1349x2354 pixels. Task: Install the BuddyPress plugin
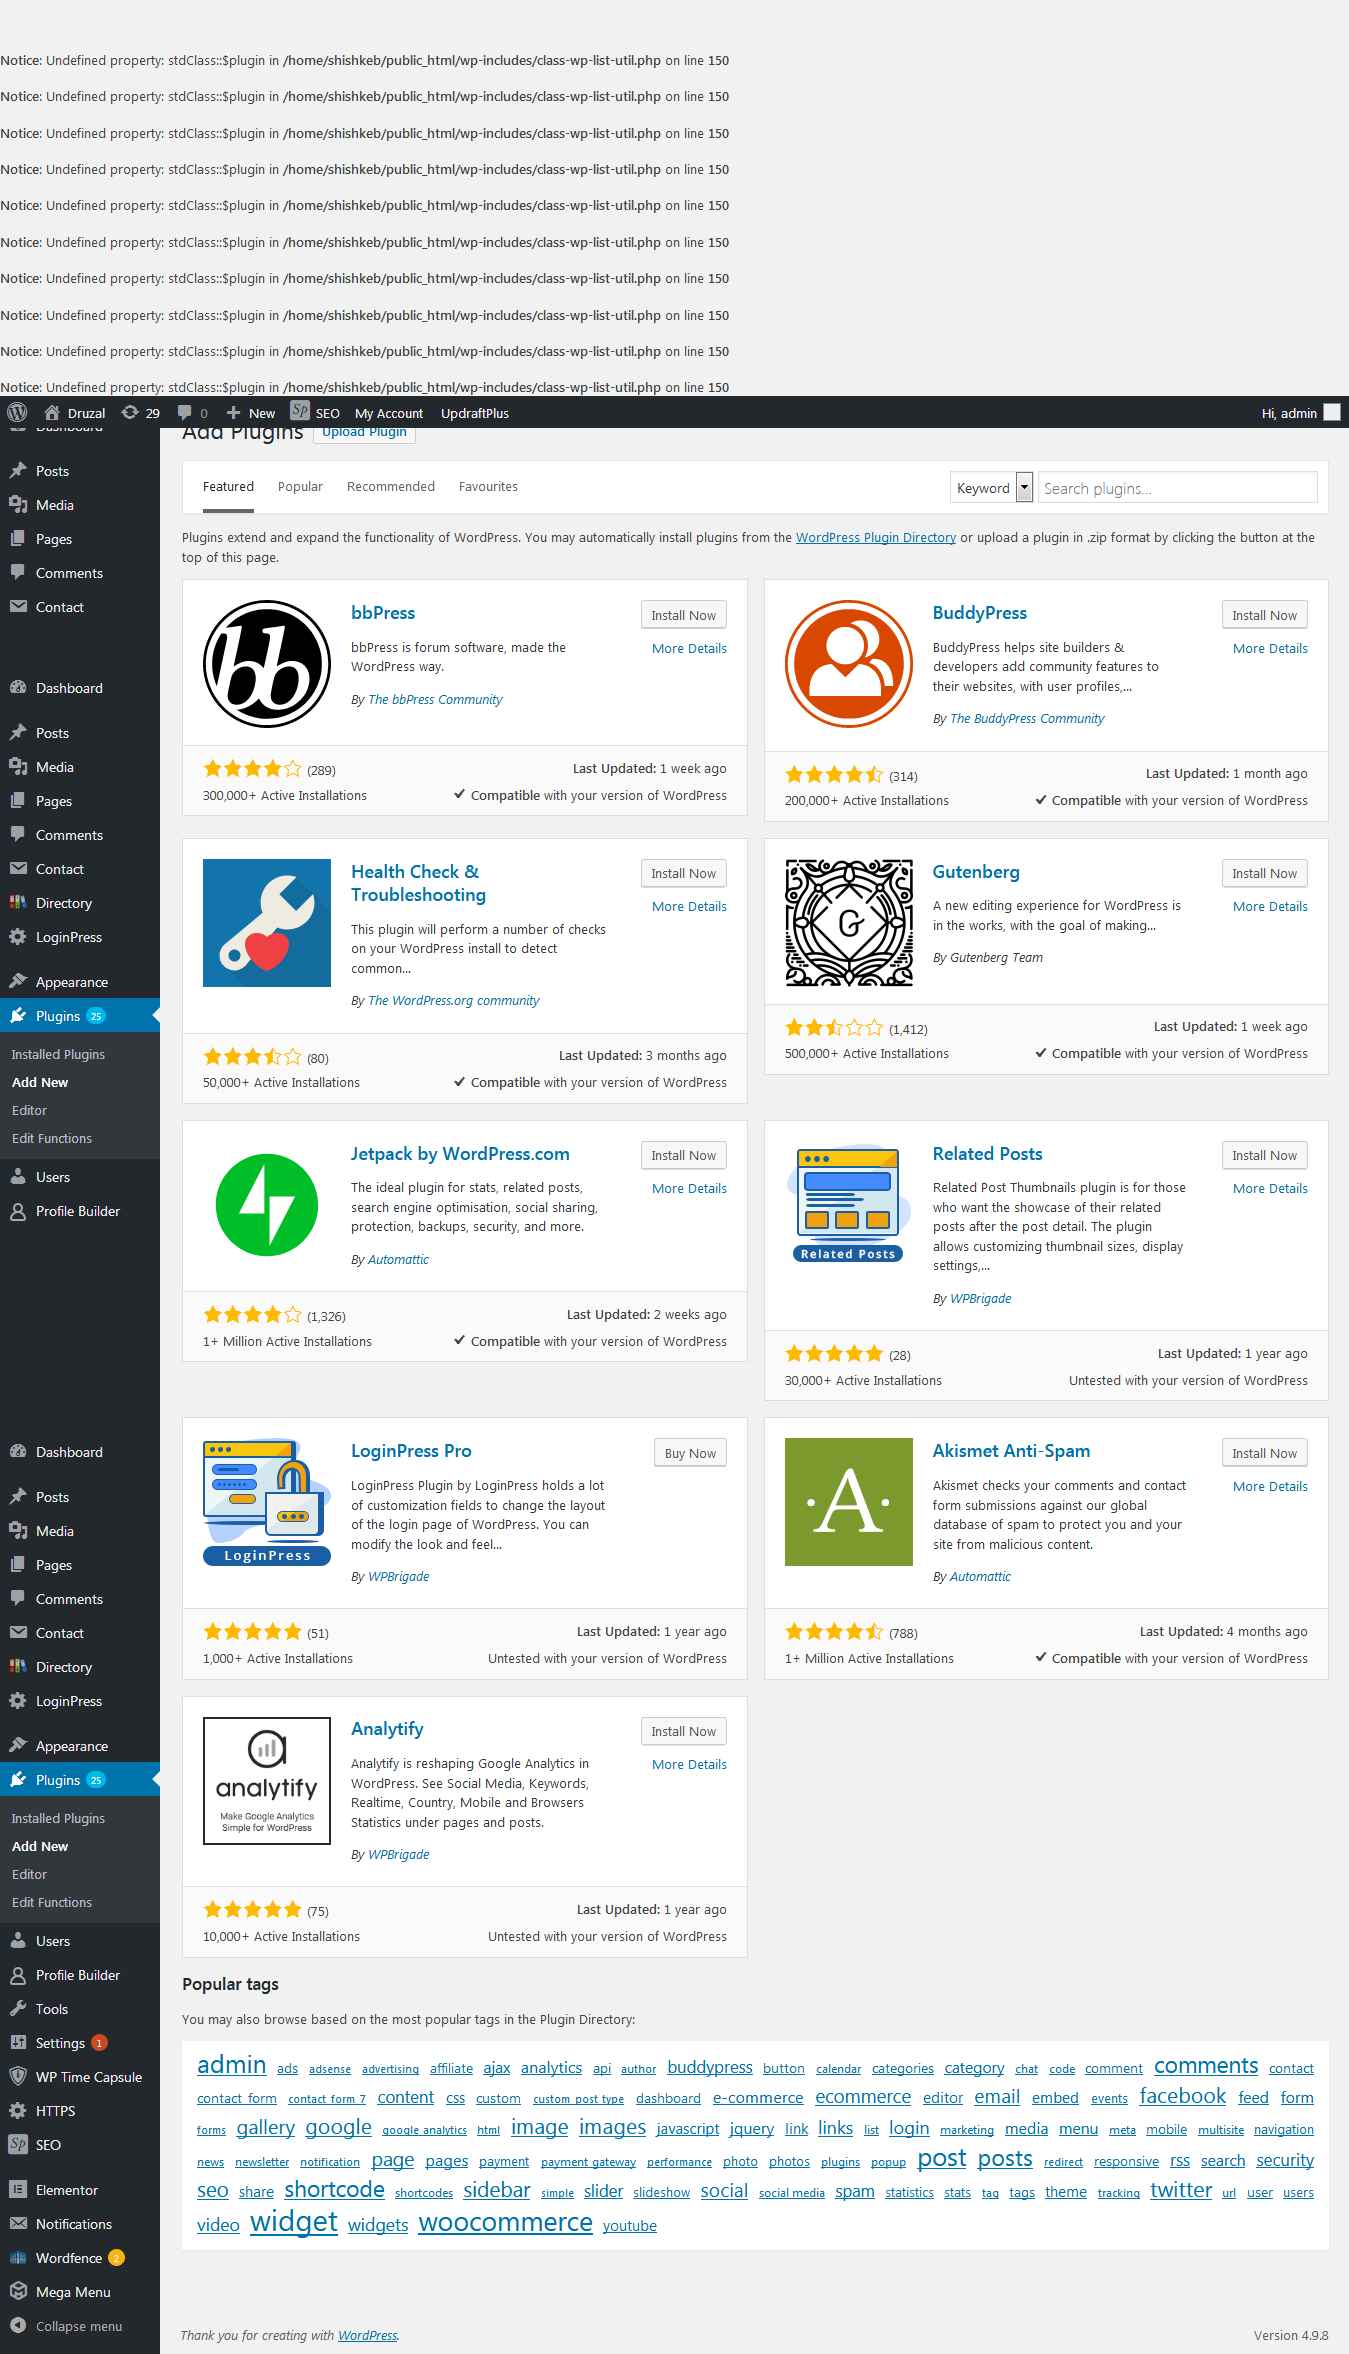1265,615
